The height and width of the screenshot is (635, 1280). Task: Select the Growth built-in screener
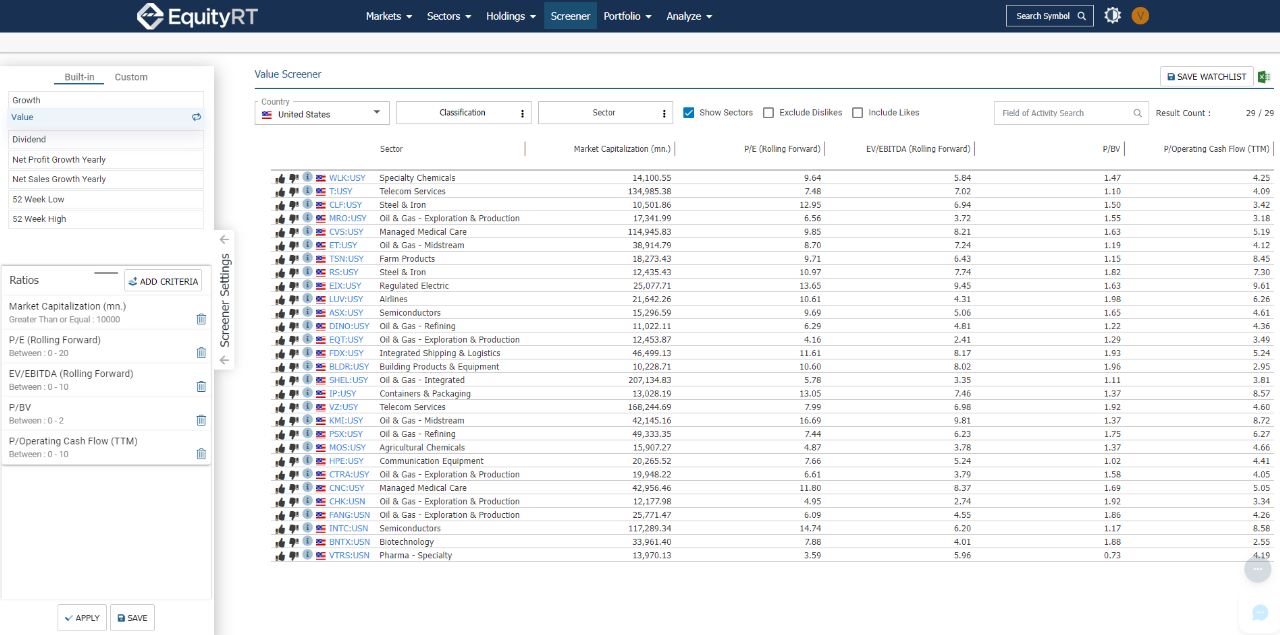(x=106, y=100)
